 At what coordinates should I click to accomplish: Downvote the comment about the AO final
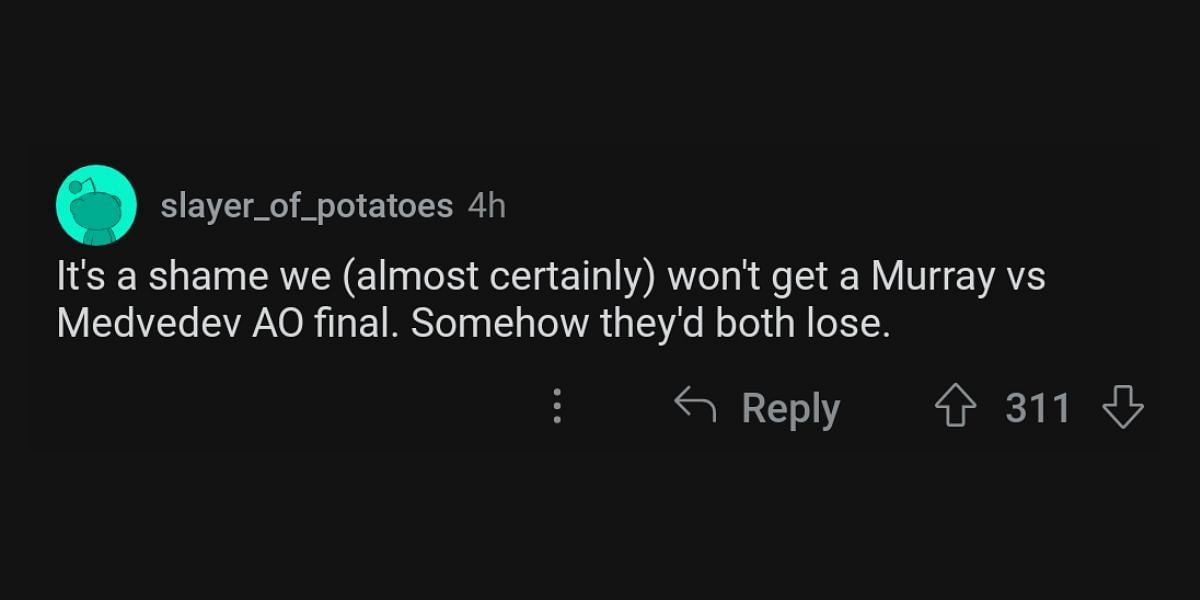1122,408
